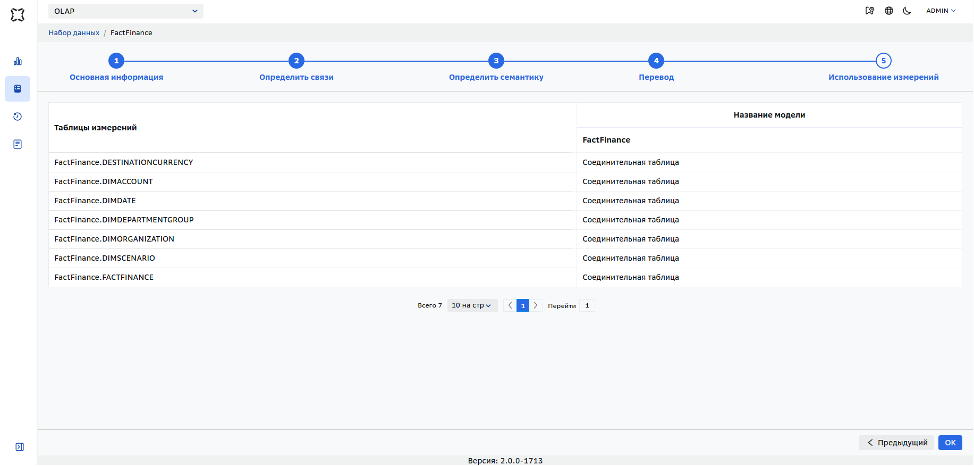Open the ADMIN user menu
The image size is (974, 466).
coord(940,11)
